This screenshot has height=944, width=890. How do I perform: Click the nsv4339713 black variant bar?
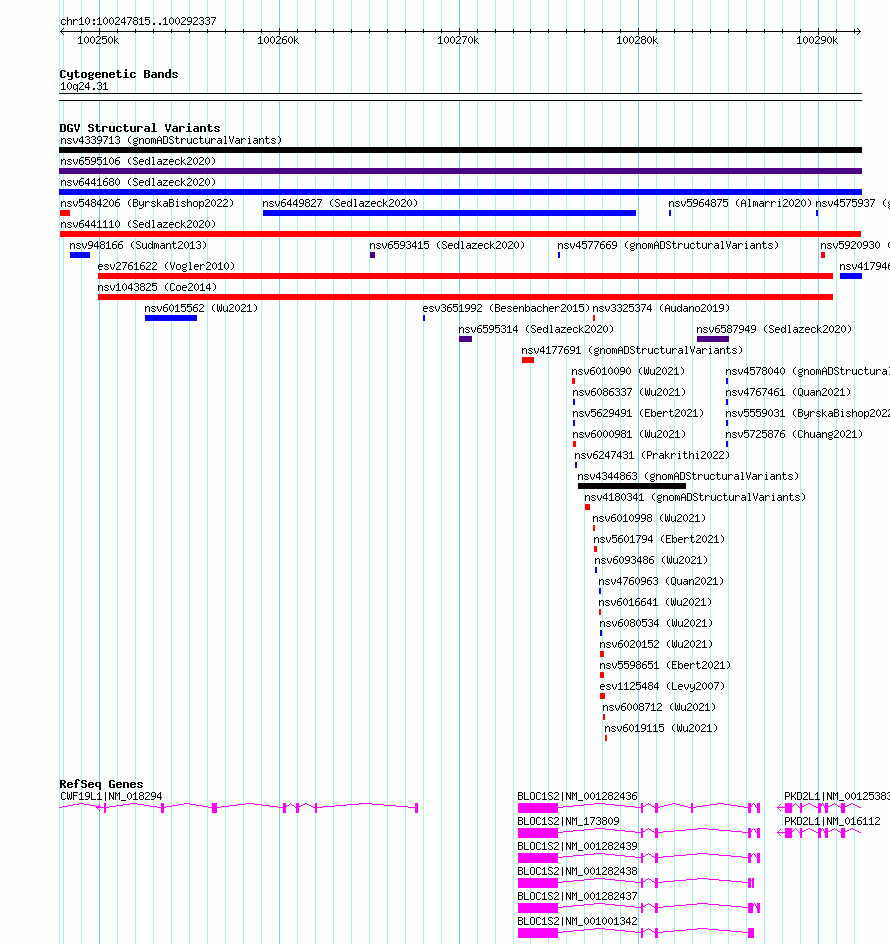pos(460,150)
